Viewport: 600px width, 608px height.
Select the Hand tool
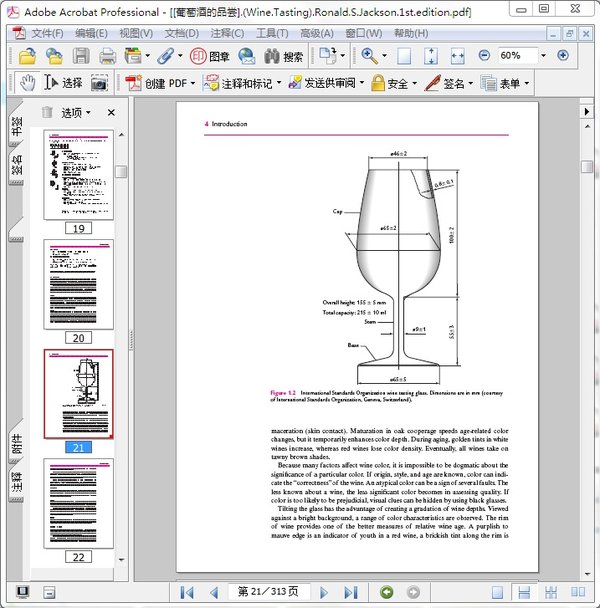[28, 83]
